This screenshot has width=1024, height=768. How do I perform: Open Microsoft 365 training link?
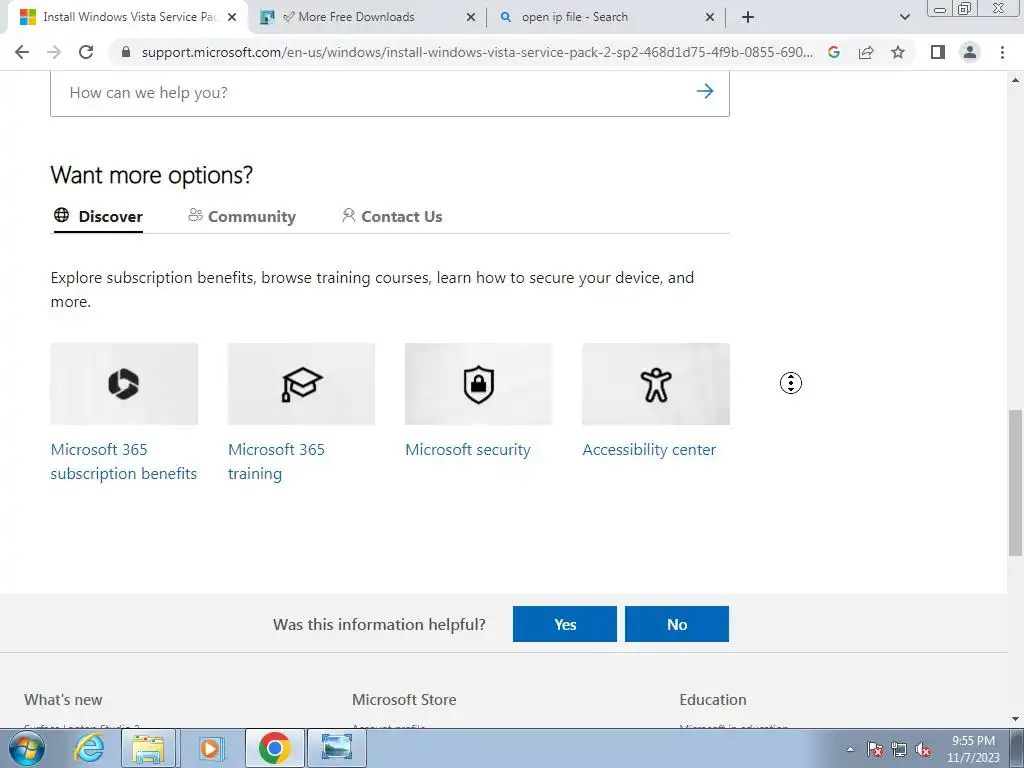pyautogui.click(x=276, y=462)
